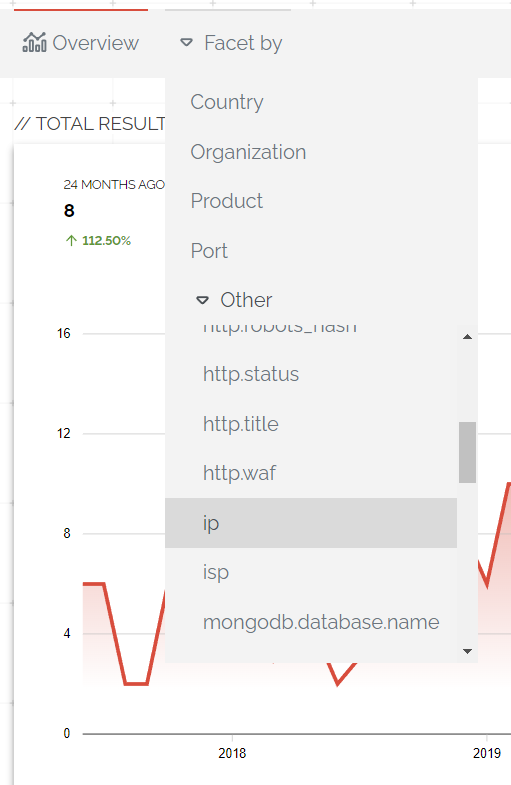Click the scroll down arrow in facet list
This screenshot has height=785, width=511.
pyautogui.click(x=467, y=651)
